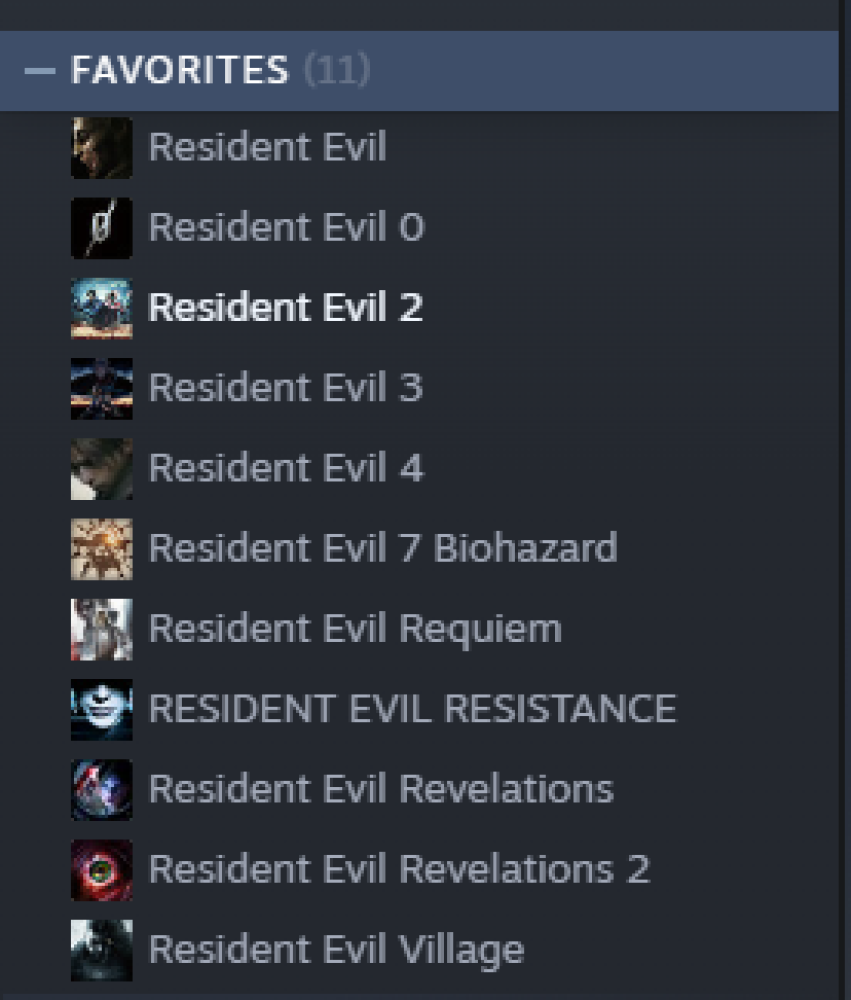Select Resident Evil 7 Biohazard title
Viewport: 851px width, 1000px height.
[x=383, y=548]
